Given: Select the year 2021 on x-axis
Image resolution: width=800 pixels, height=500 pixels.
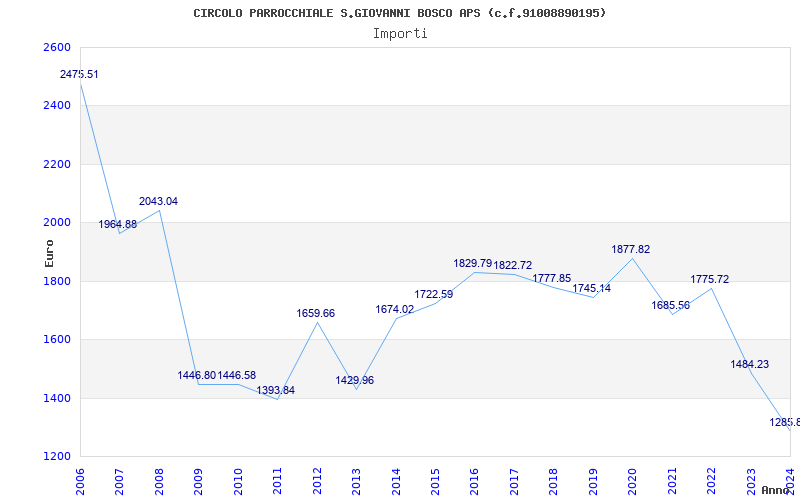Looking at the screenshot, I should click(x=672, y=481).
